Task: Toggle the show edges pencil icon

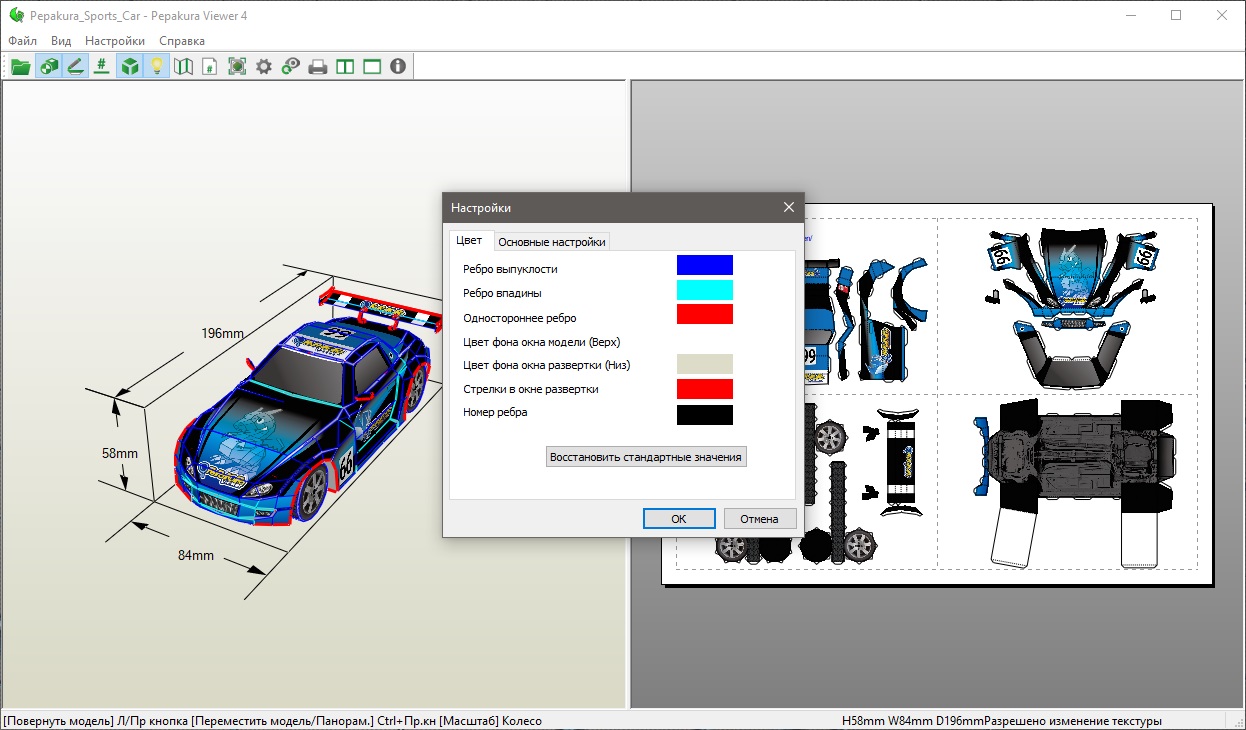Action: pos(75,67)
